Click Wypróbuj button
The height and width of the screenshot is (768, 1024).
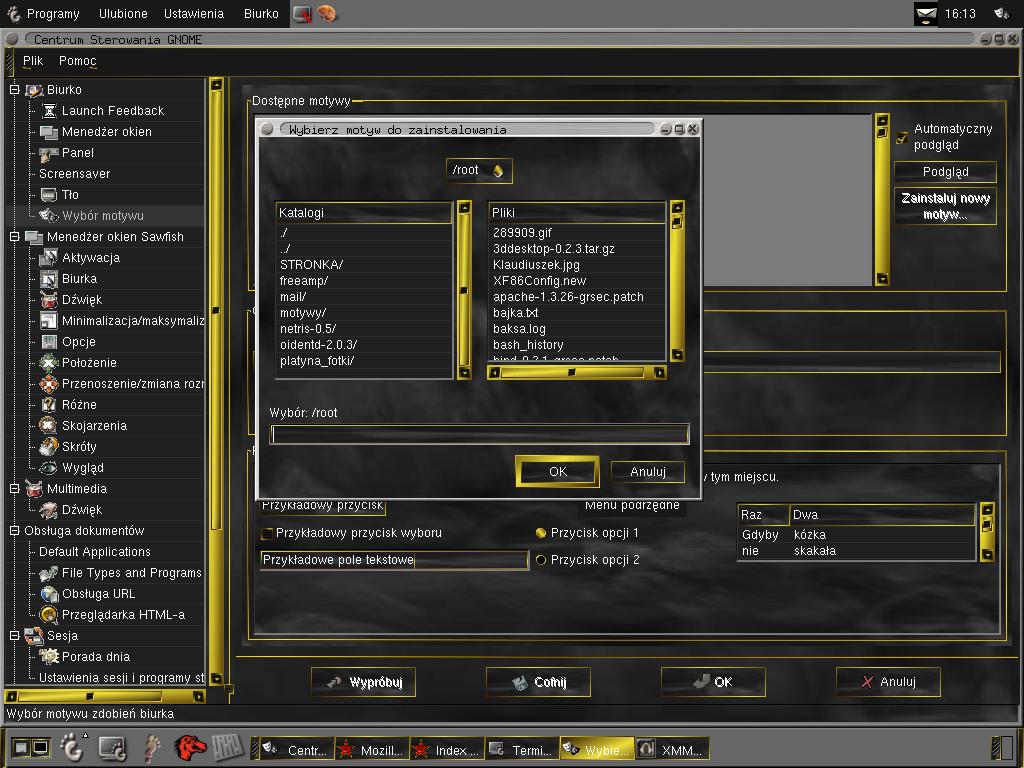363,682
